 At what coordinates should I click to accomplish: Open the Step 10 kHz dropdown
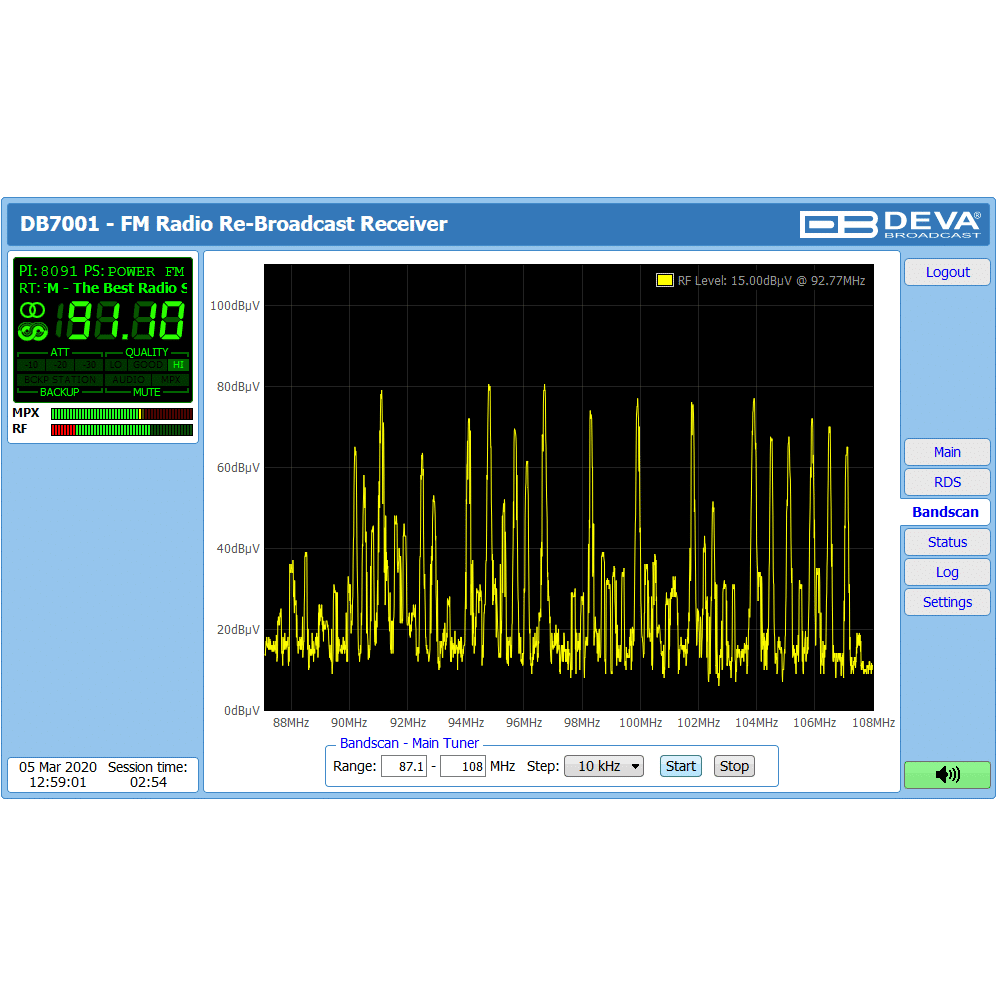pyautogui.click(x=603, y=766)
